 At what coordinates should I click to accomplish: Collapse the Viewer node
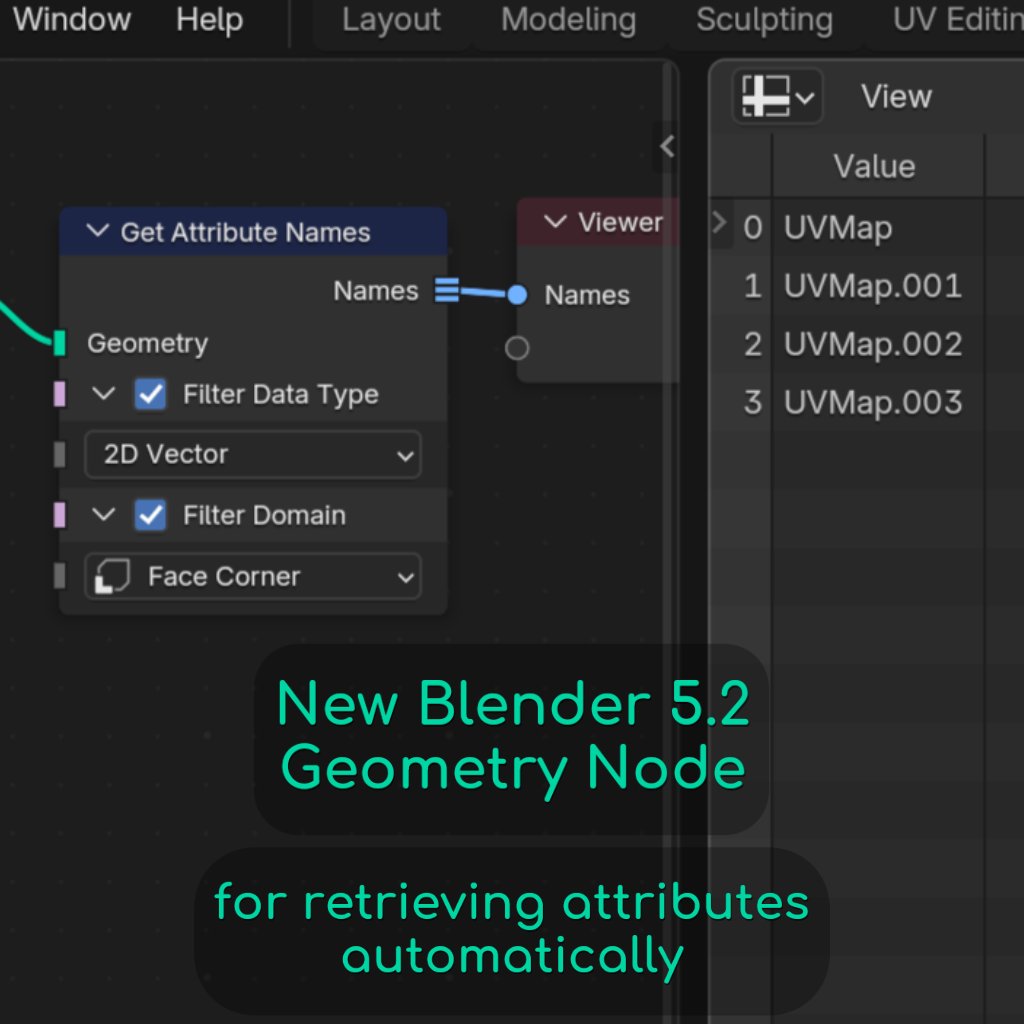pyautogui.click(x=555, y=222)
